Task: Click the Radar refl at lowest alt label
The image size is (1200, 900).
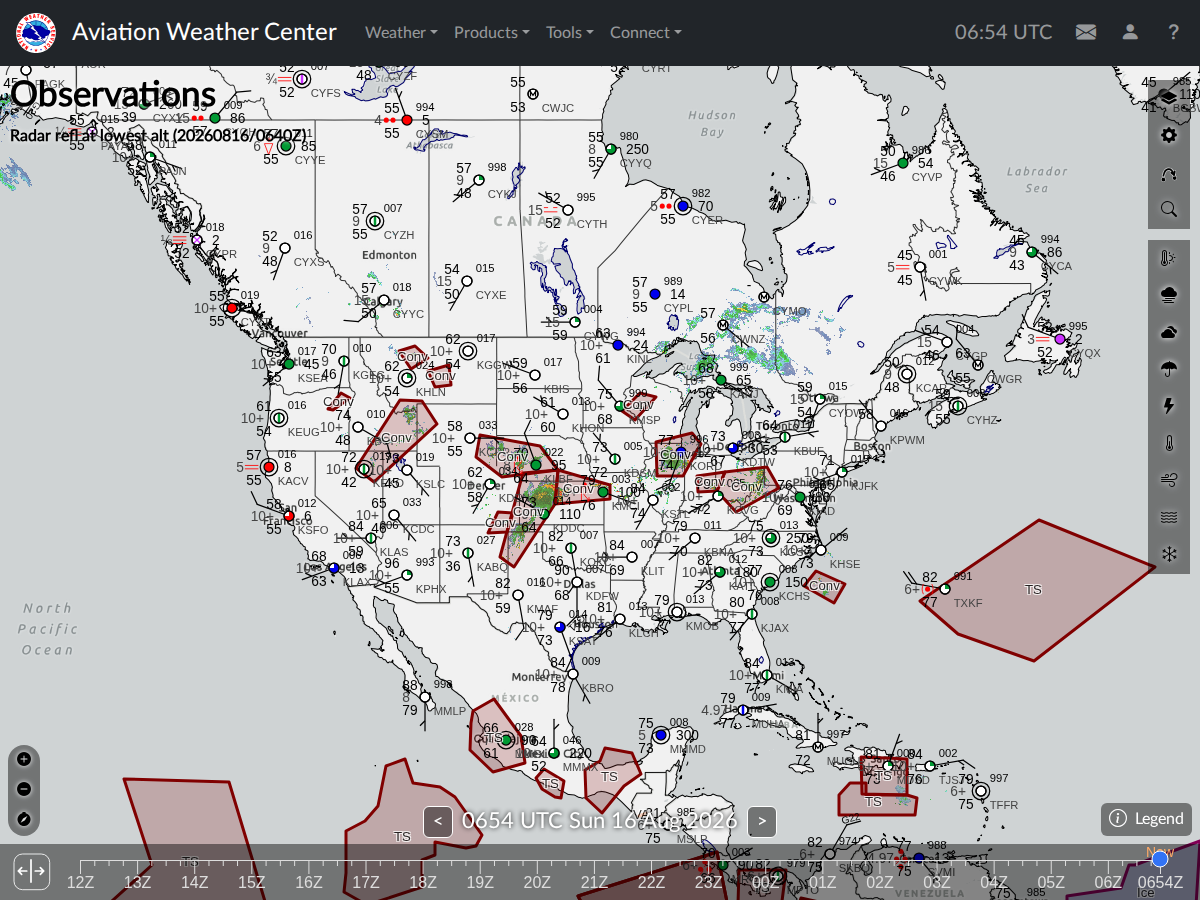Action: (159, 134)
